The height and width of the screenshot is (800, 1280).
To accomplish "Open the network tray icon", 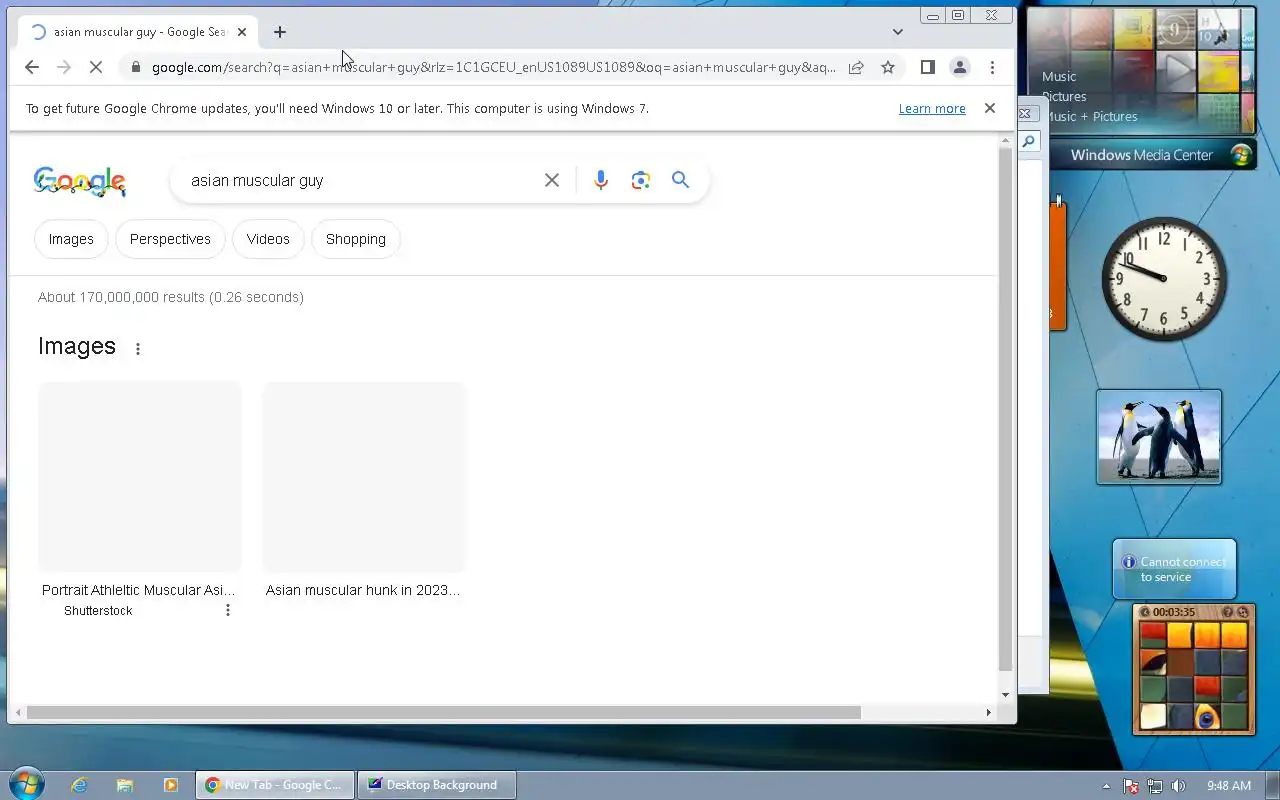I will coord(1155,786).
